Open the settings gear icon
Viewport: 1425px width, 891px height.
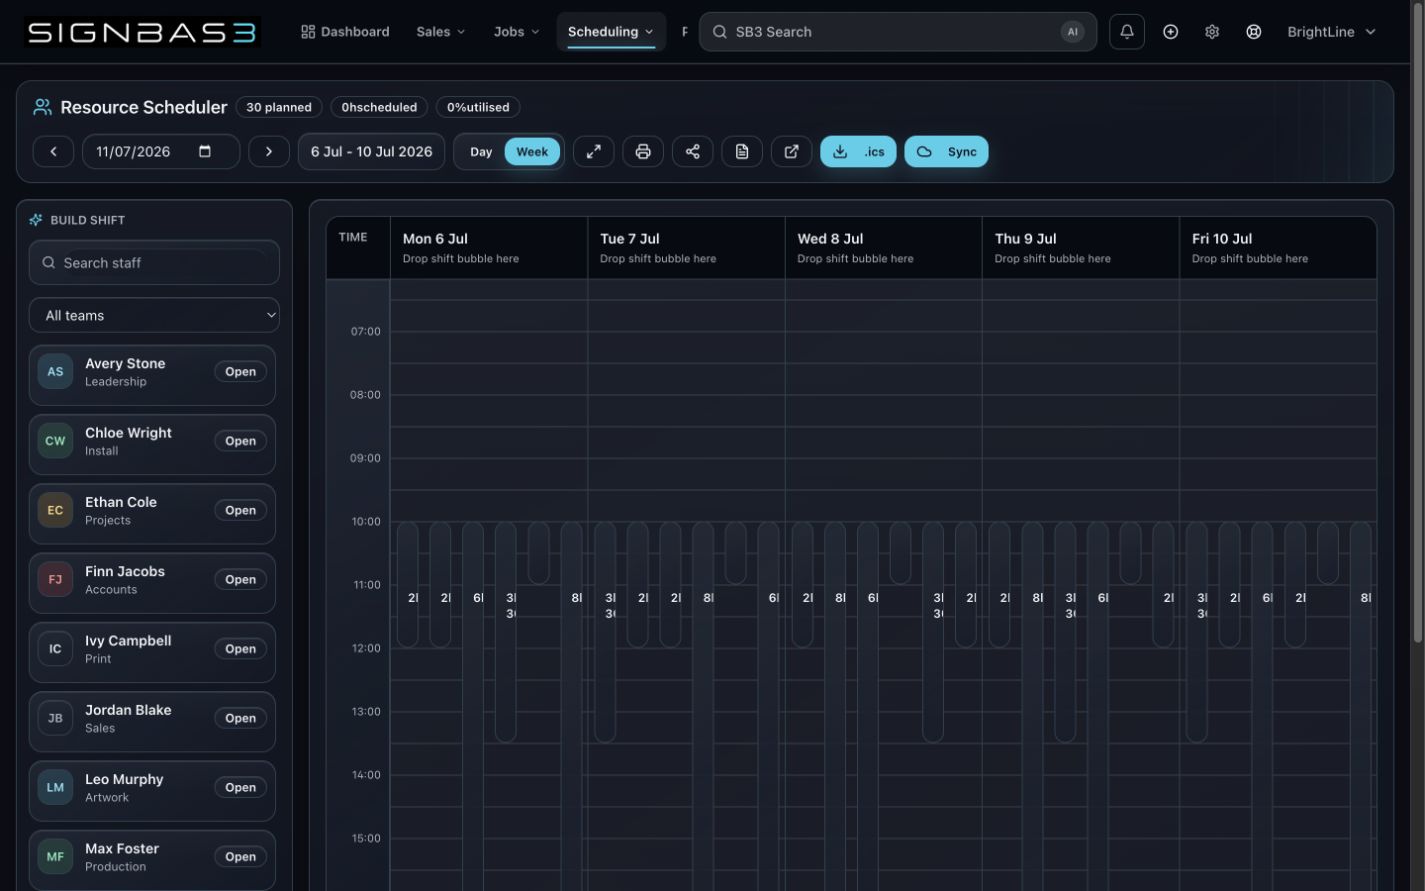coord(1211,32)
